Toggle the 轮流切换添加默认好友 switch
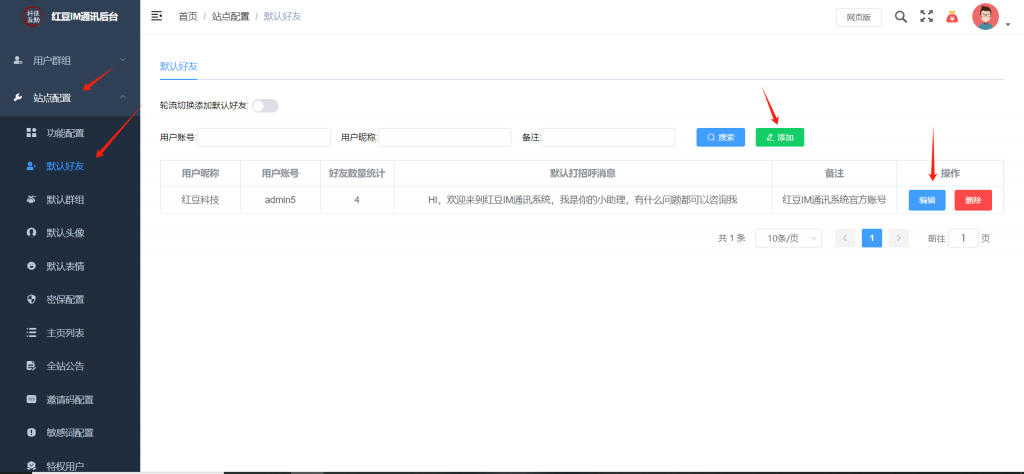This screenshot has width=1024, height=474. [265, 106]
